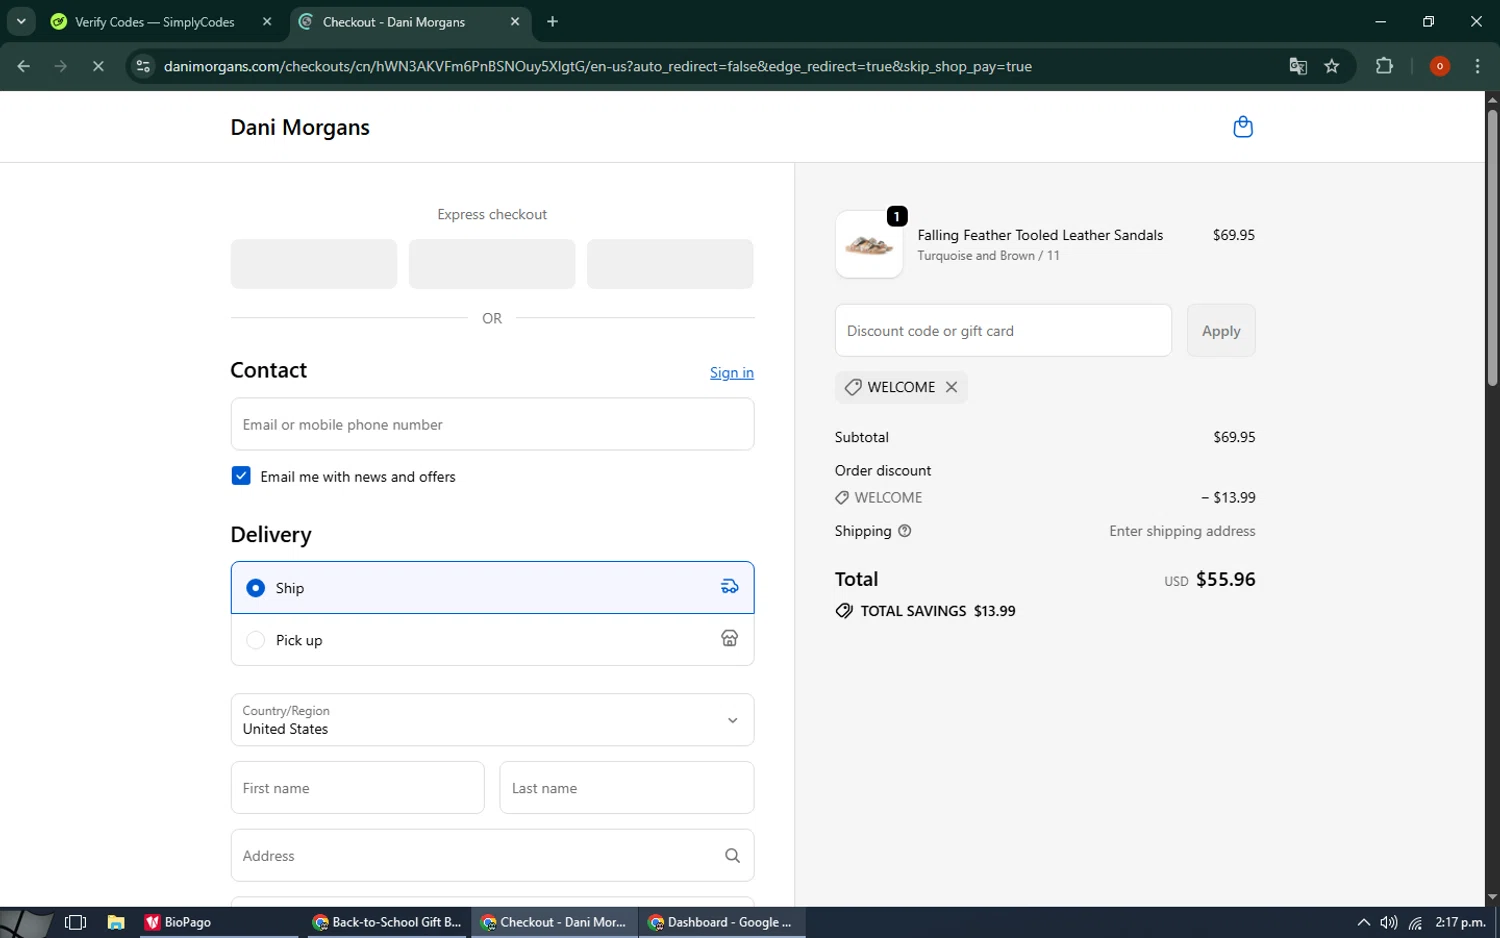This screenshot has height=938, width=1500.
Task: Click the TOTAL SAVINGS $13.99 text
Action: 937,611
